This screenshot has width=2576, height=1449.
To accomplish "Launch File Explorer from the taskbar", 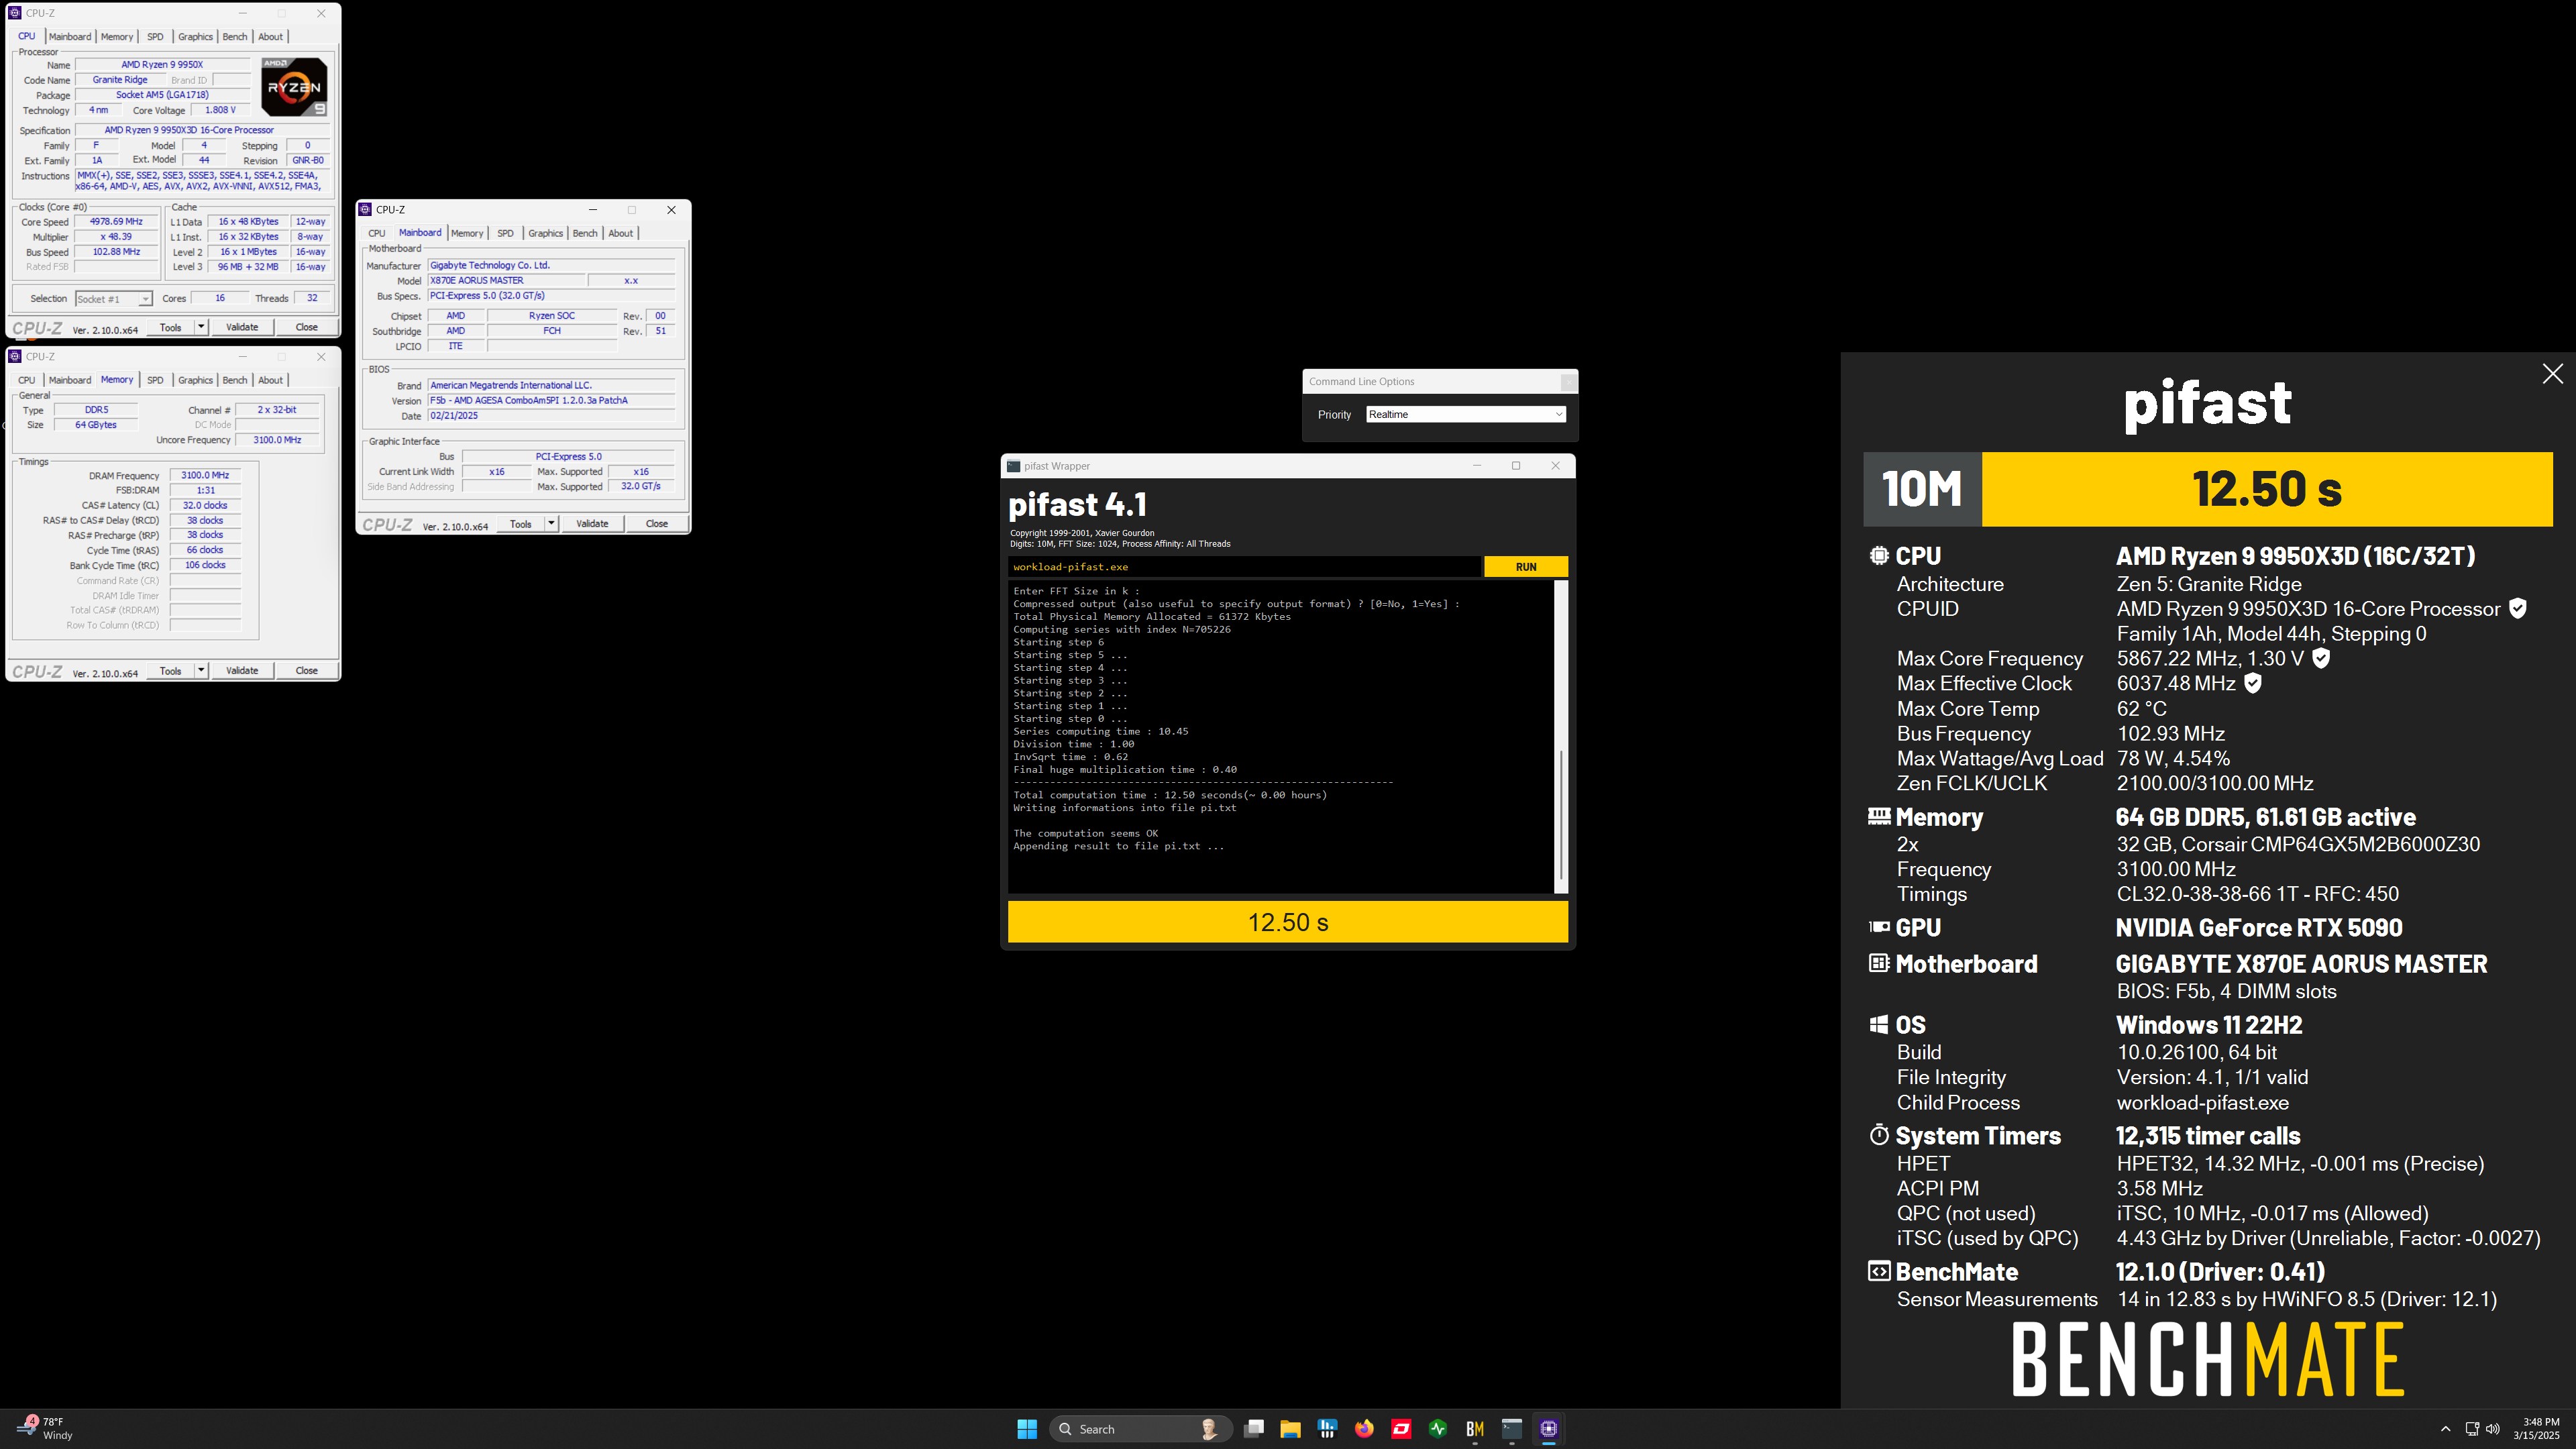I will pyautogui.click(x=1290, y=1429).
